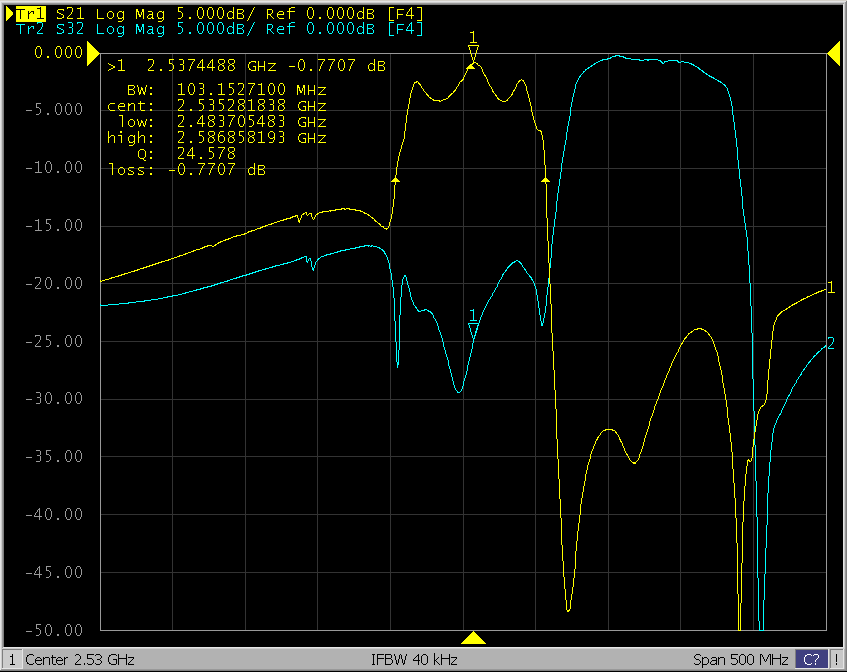This screenshot has width=847, height=672.
Task: Click the high bandwidth cutoff arrow marker
Action: (545, 179)
